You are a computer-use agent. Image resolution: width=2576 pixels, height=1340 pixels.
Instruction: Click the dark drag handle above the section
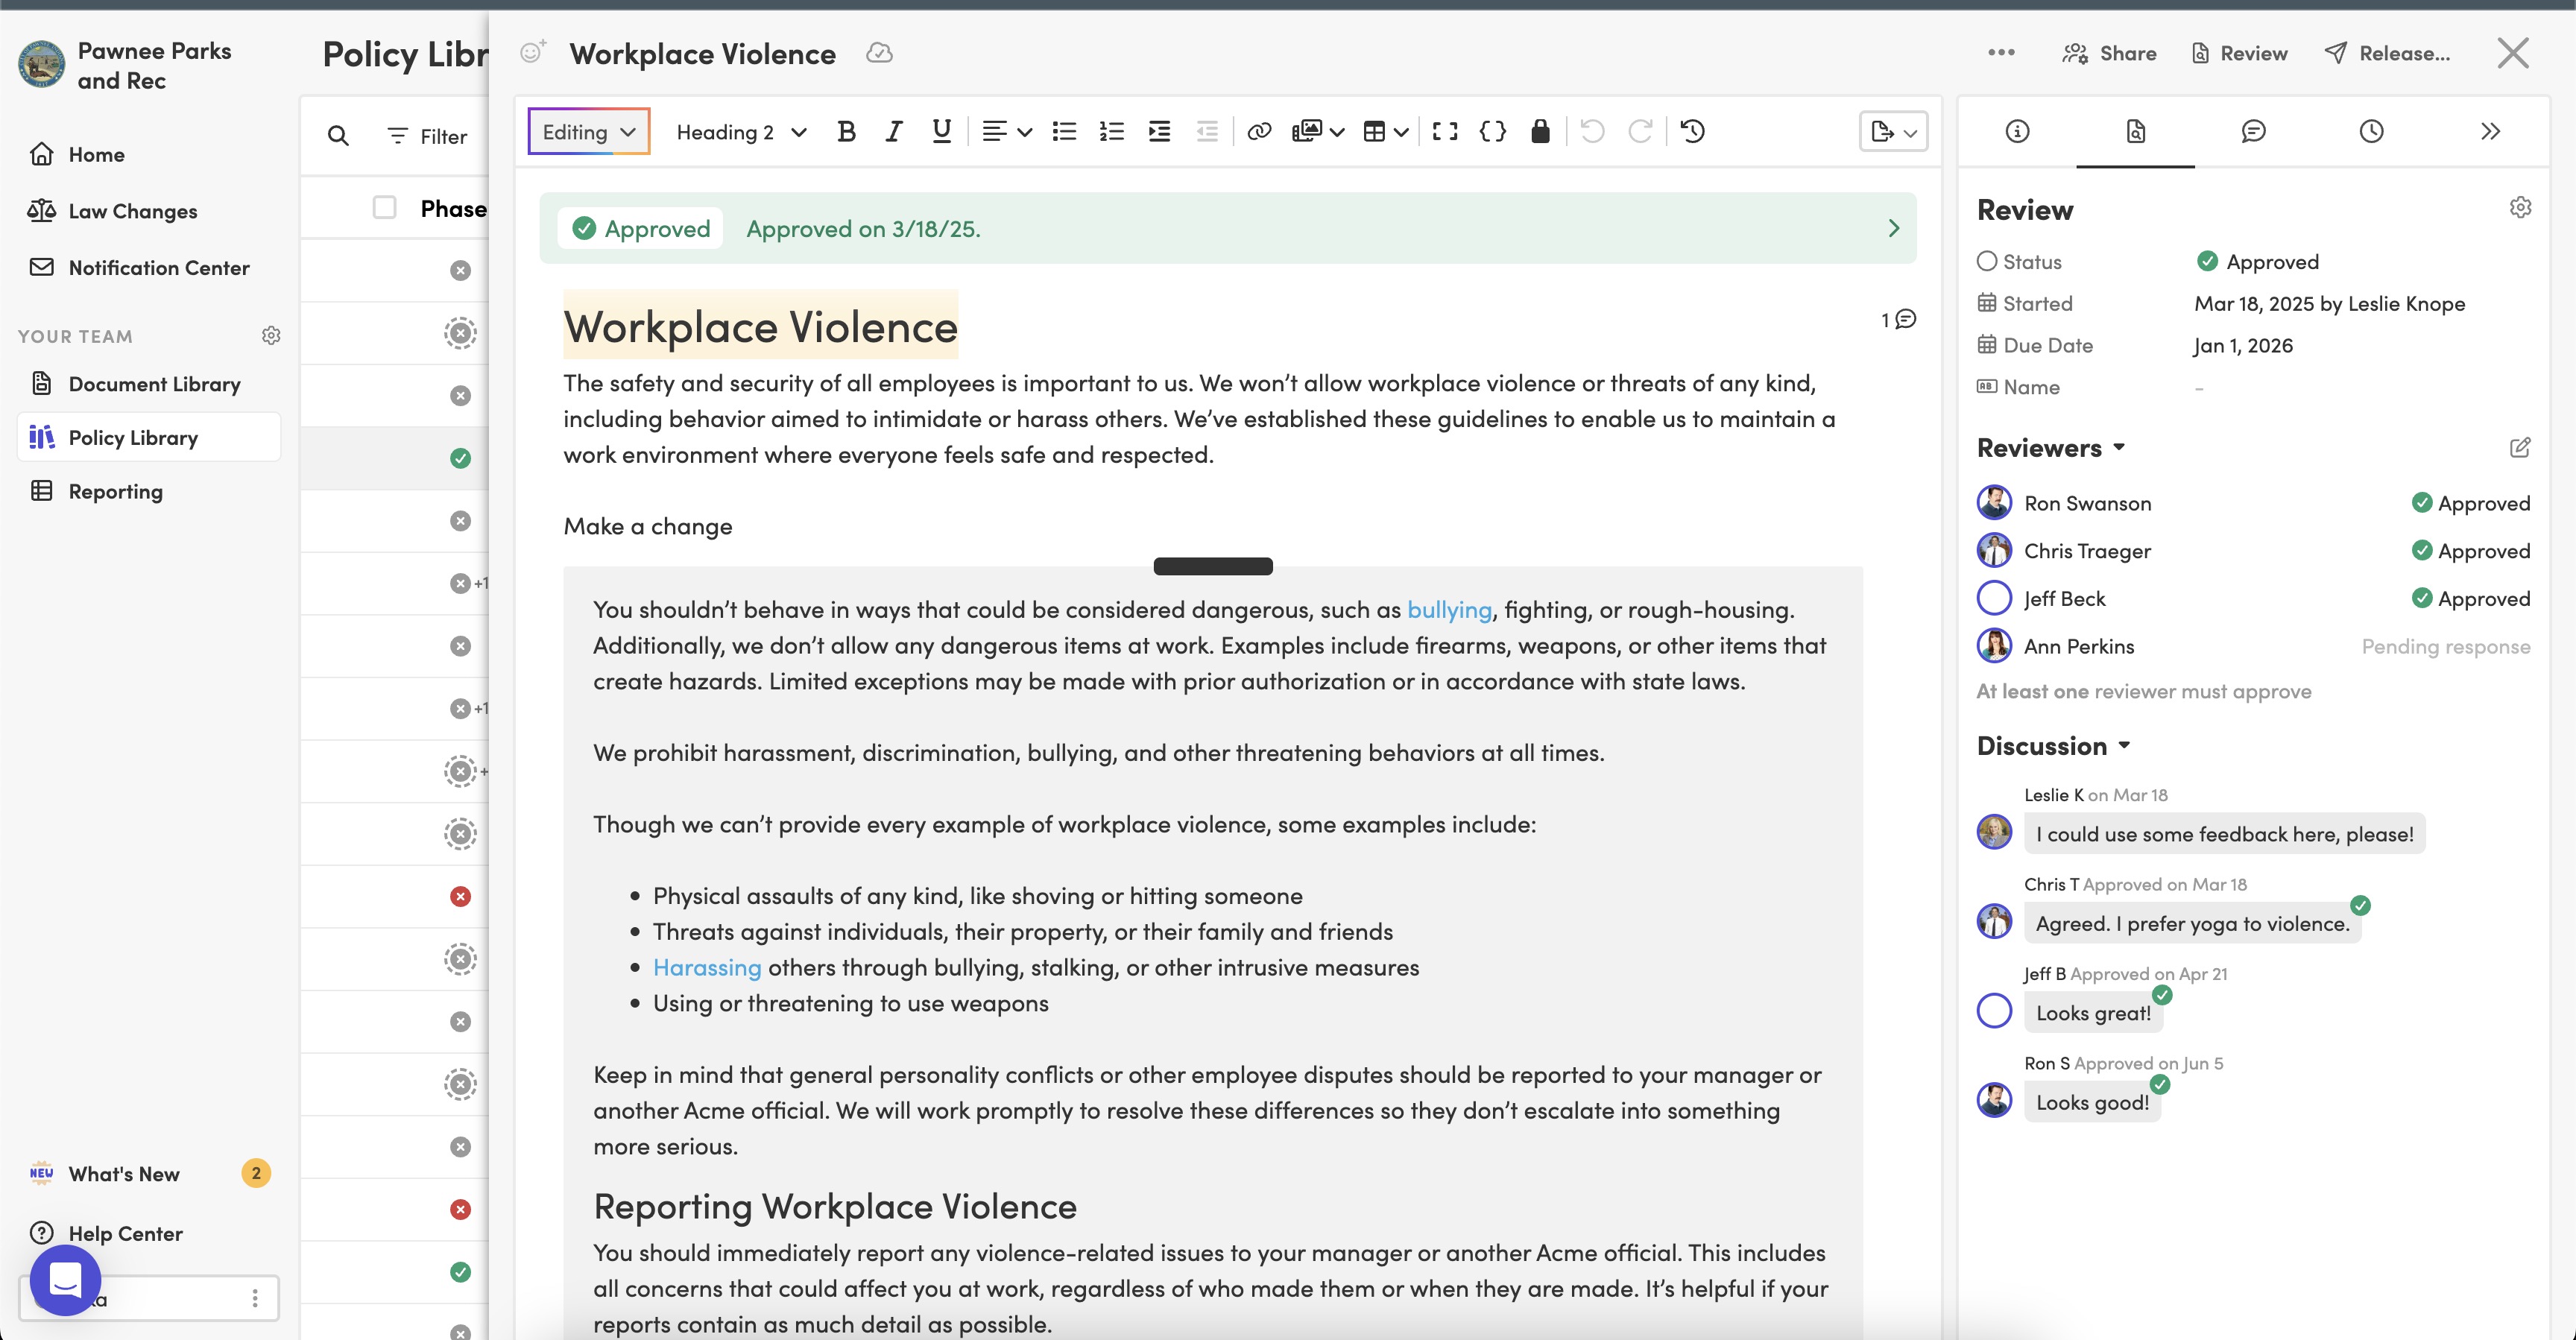pos(1213,566)
